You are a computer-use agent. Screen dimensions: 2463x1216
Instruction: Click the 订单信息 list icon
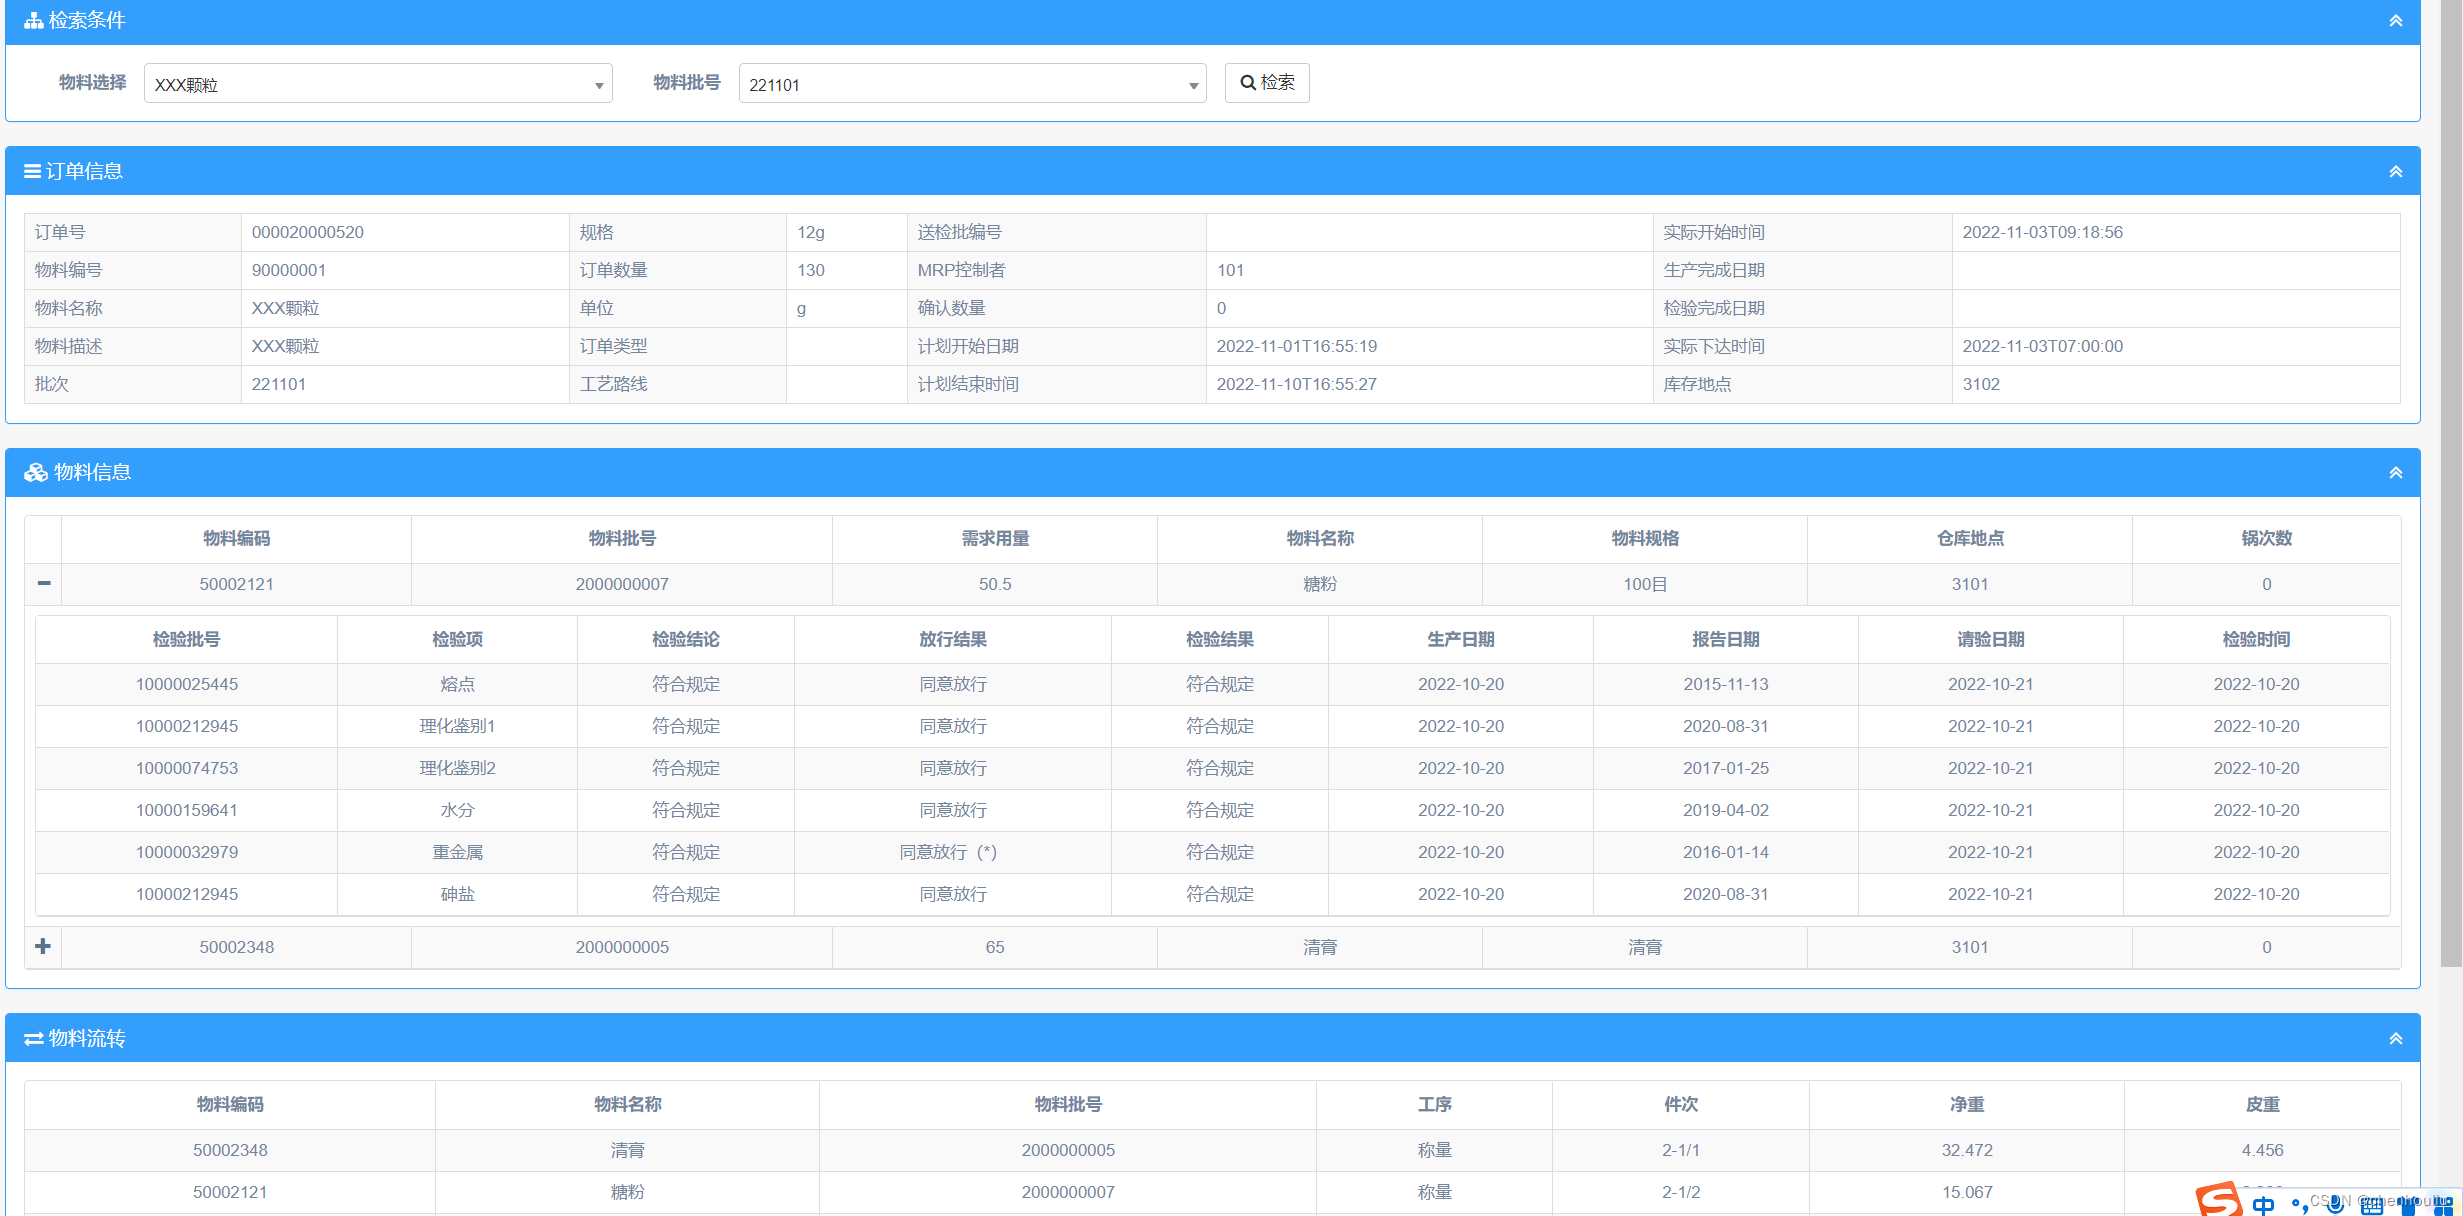pyautogui.click(x=32, y=172)
